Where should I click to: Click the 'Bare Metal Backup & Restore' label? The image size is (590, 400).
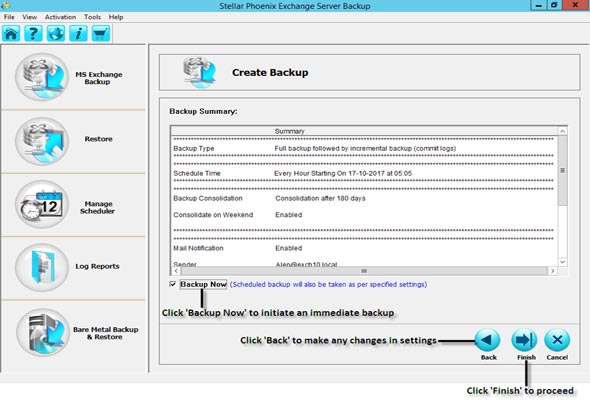[105, 333]
